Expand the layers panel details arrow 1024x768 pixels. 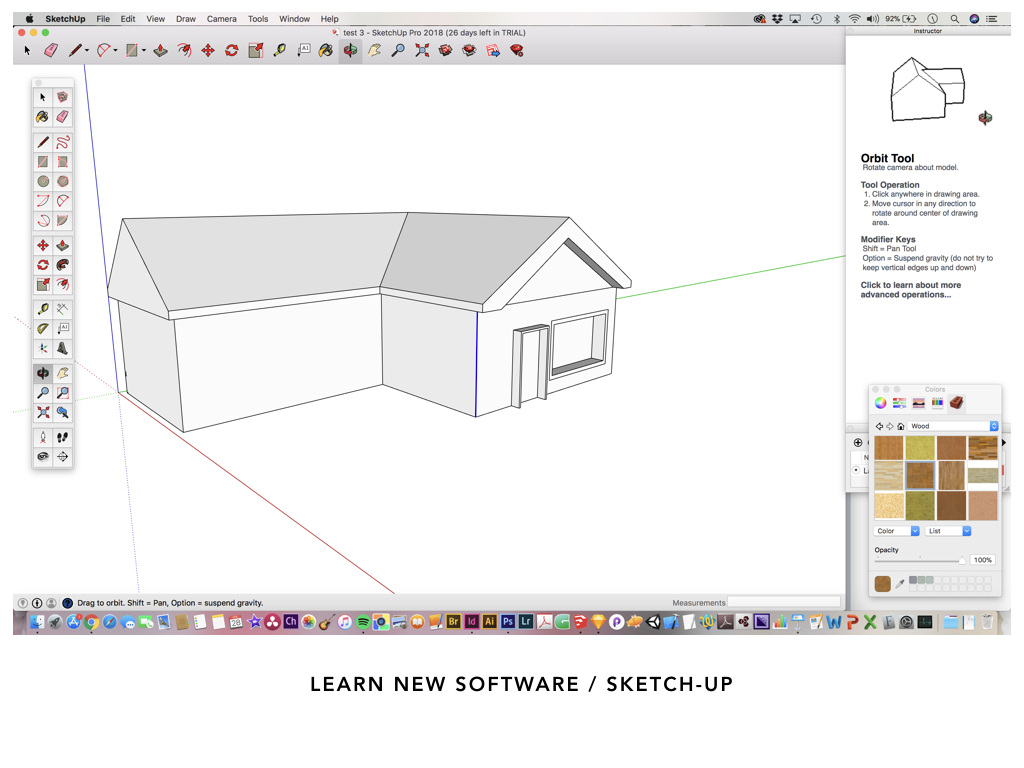pos(1004,443)
